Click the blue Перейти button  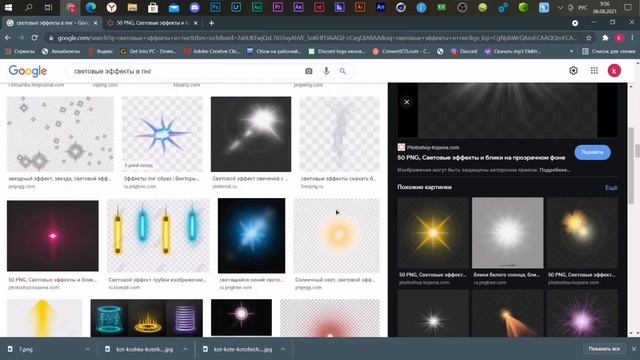click(592, 152)
